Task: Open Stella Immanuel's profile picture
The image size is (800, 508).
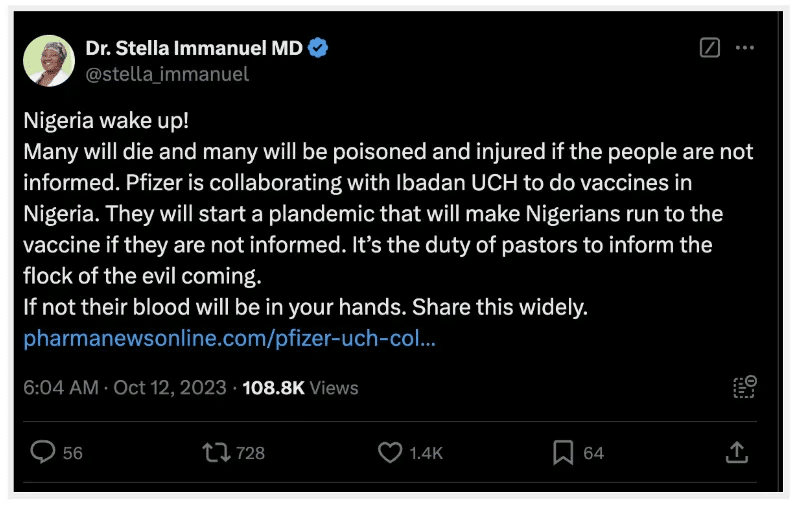Action: (x=49, y=60)
